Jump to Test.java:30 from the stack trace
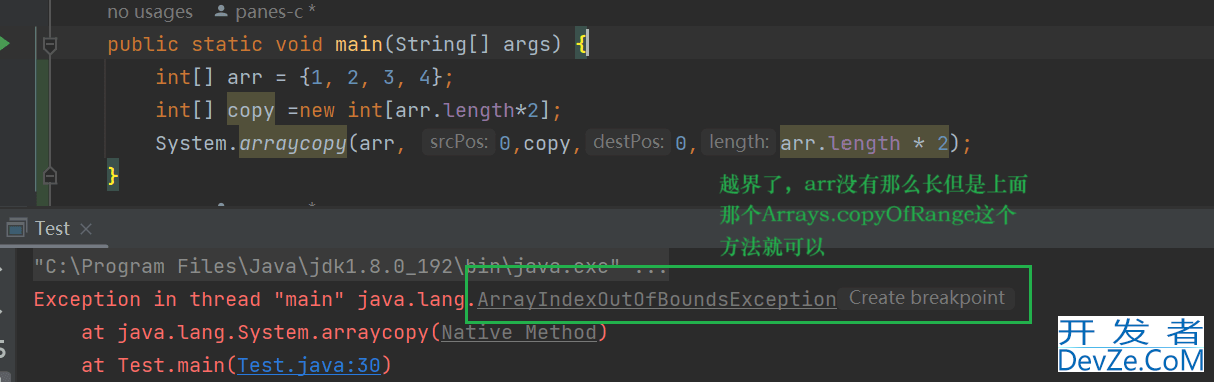 [x=309, y=366]
